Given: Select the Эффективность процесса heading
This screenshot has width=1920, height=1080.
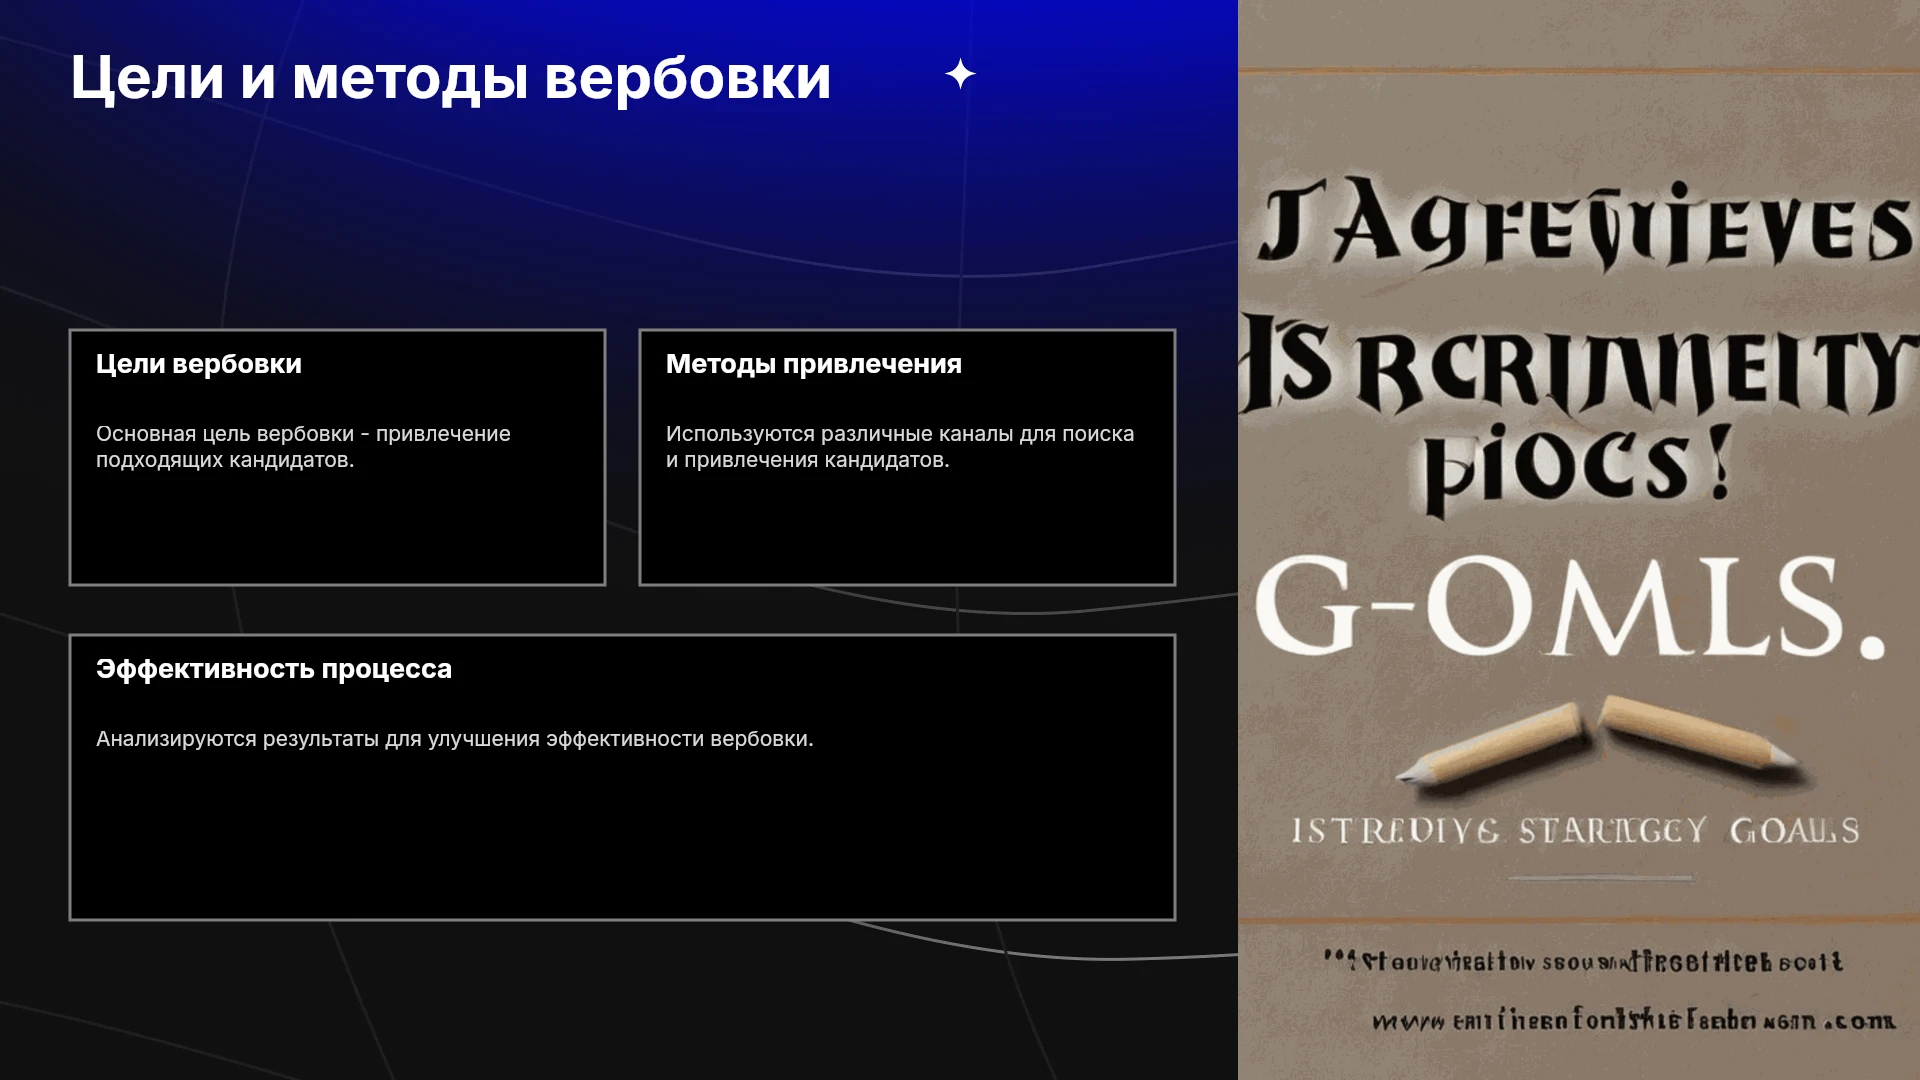Looking at the screenshot, I should tap(274, 669).
